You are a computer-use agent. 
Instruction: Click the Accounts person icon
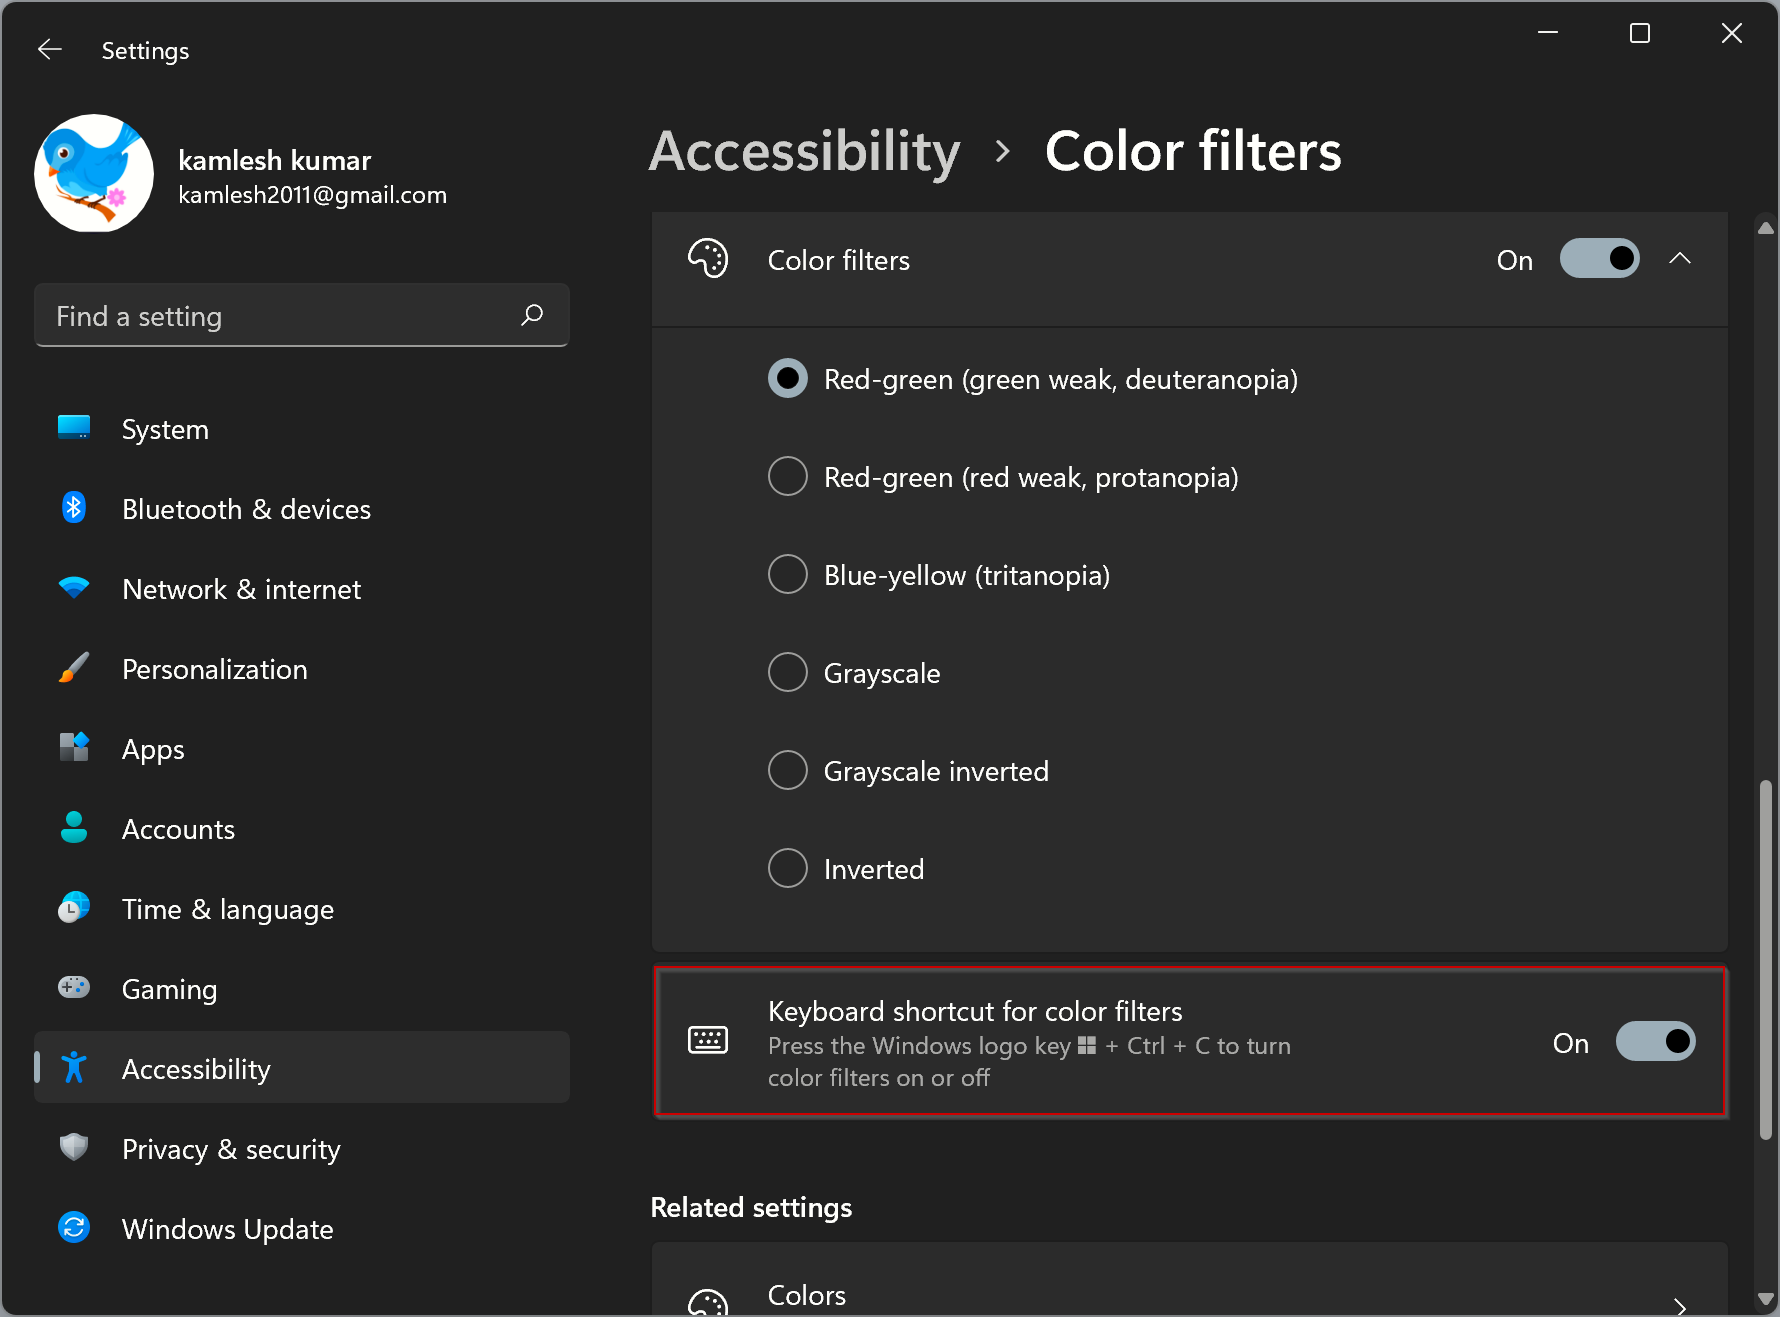74,828
